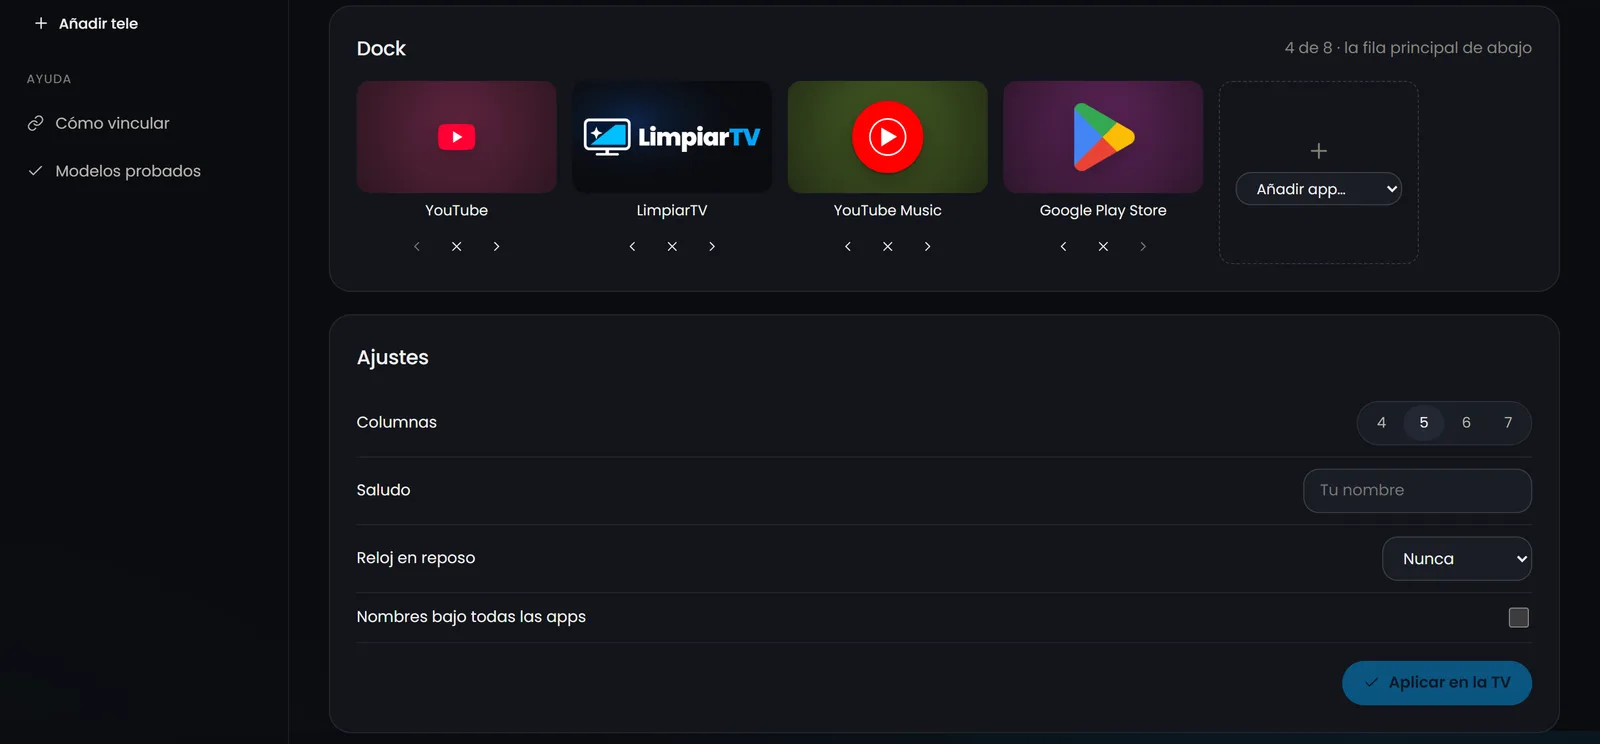Set columns to 4
Viewport: 1600px width, 744px height.
coord(1382,423)
